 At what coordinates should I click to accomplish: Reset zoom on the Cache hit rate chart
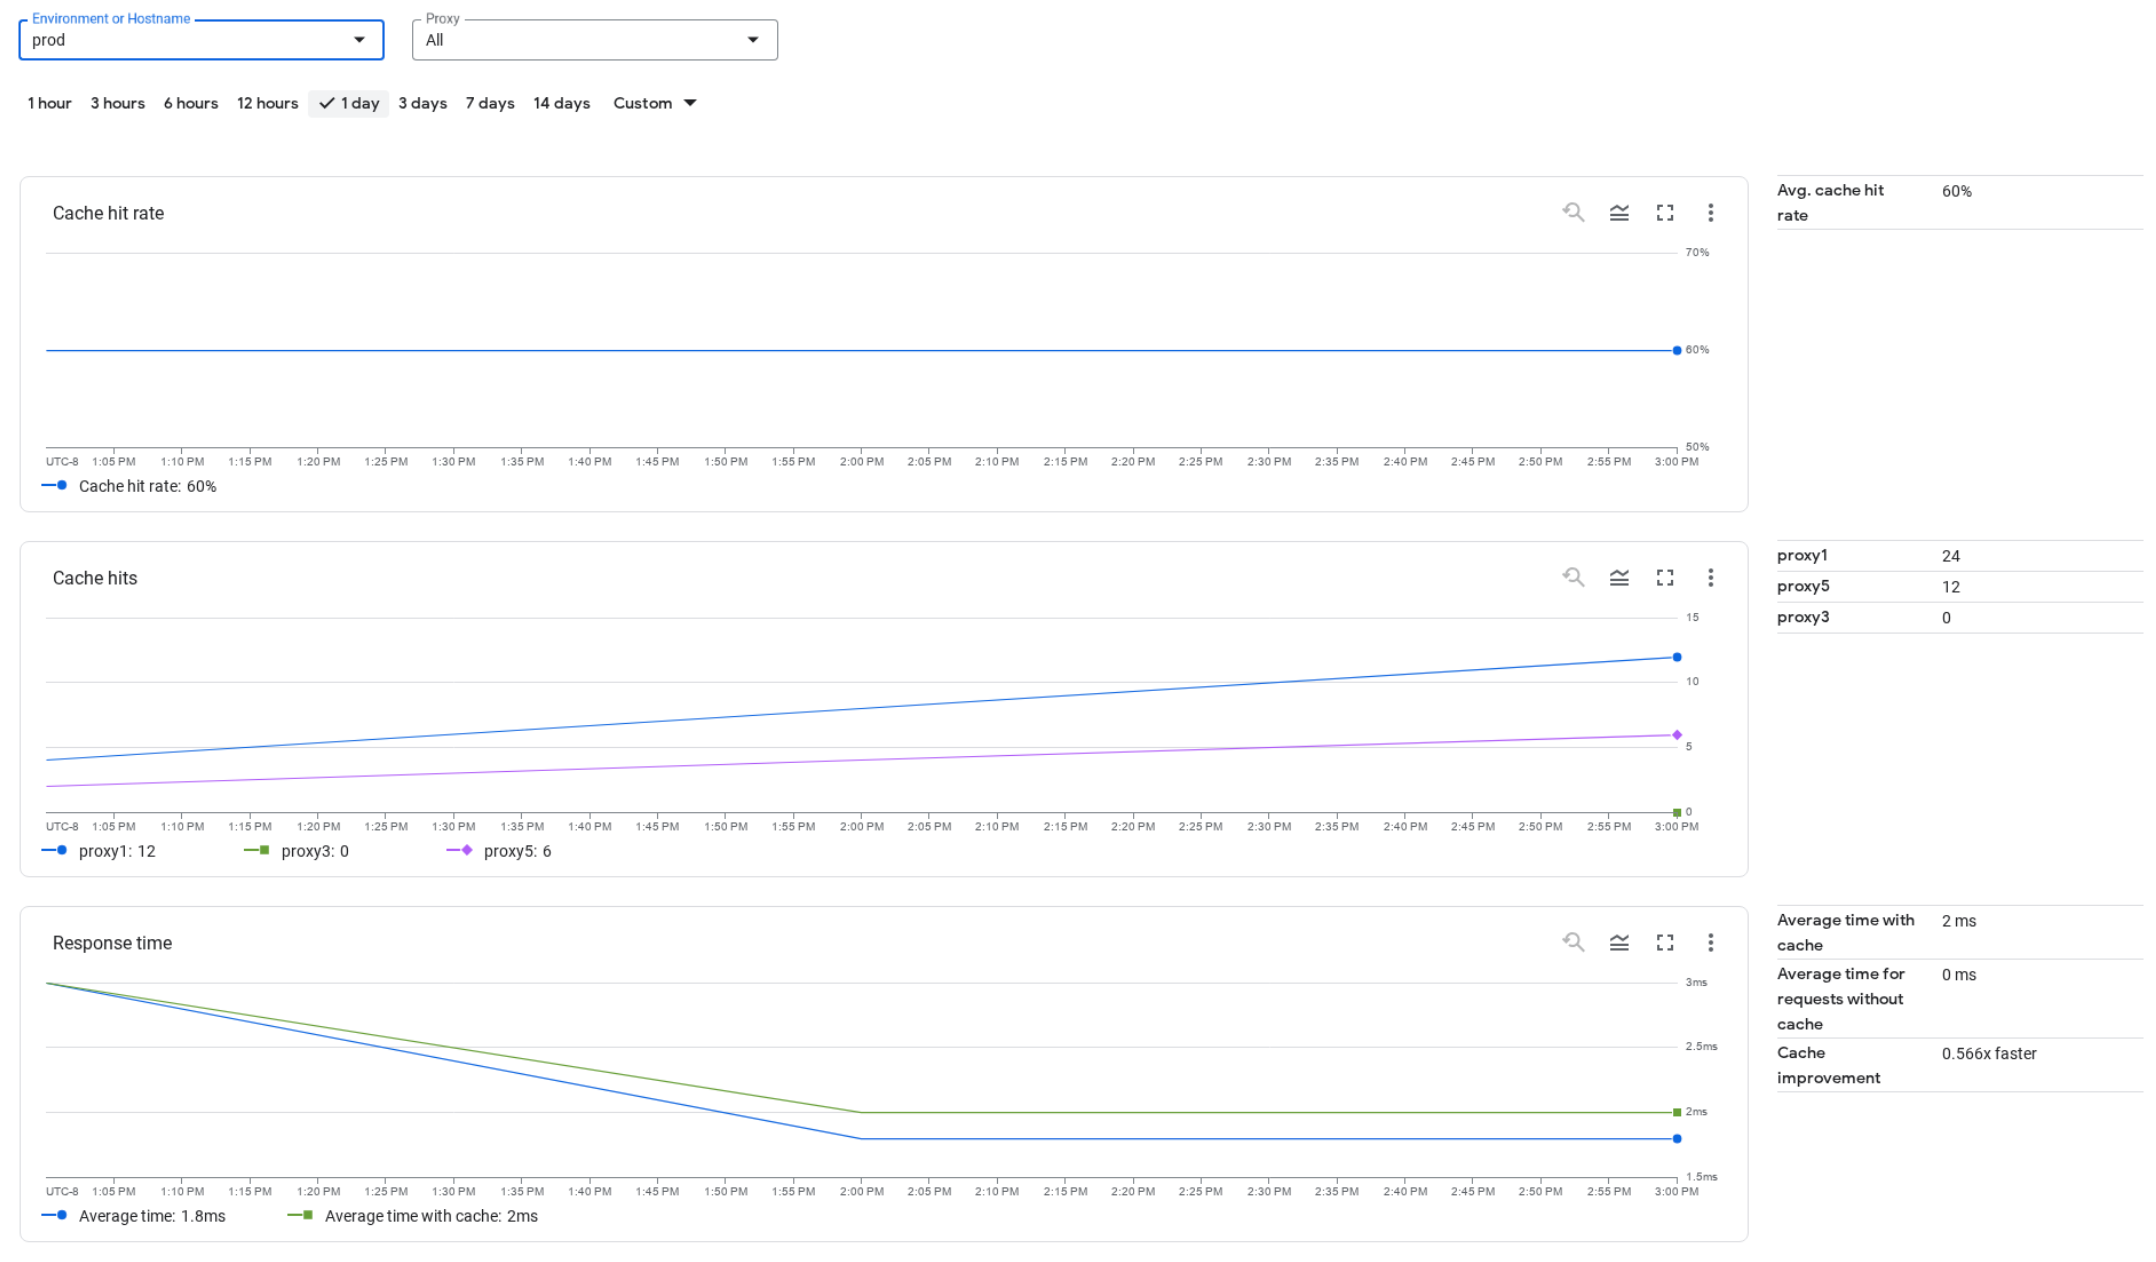(1574, 212)
